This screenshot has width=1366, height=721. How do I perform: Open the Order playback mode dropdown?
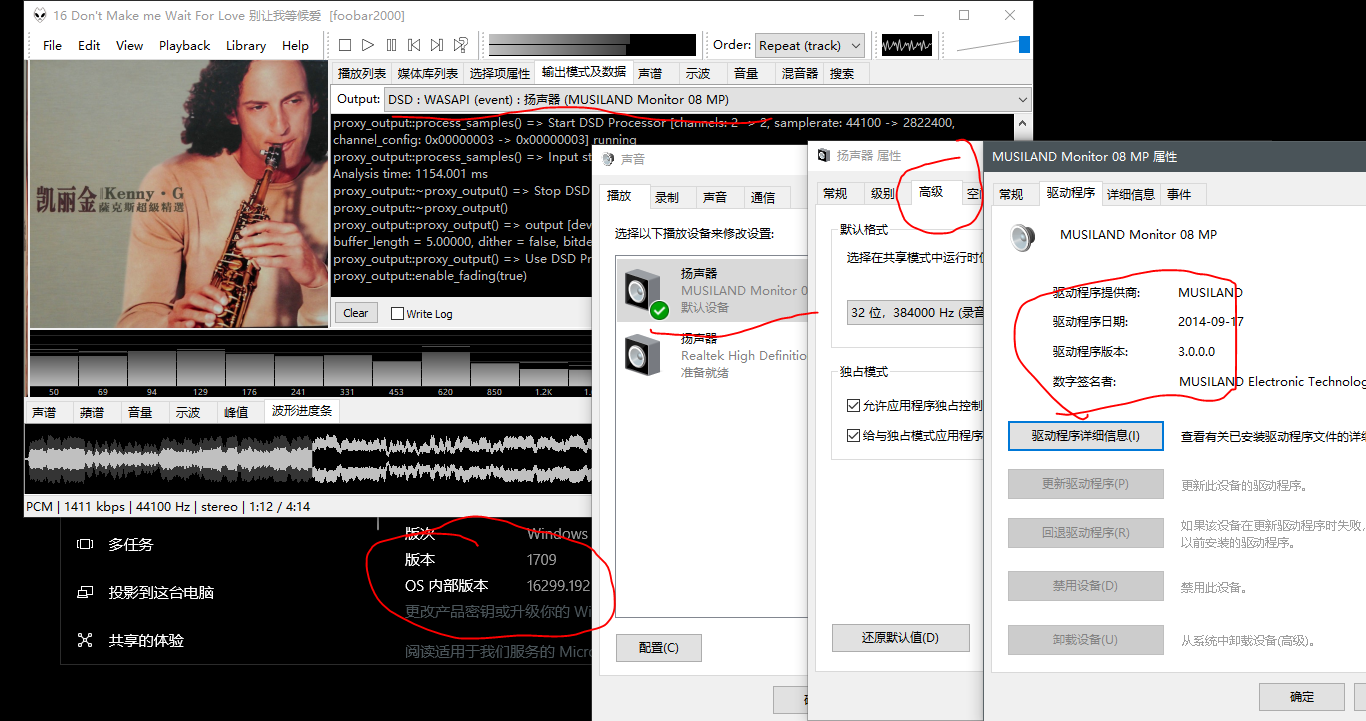coord(809,46)
